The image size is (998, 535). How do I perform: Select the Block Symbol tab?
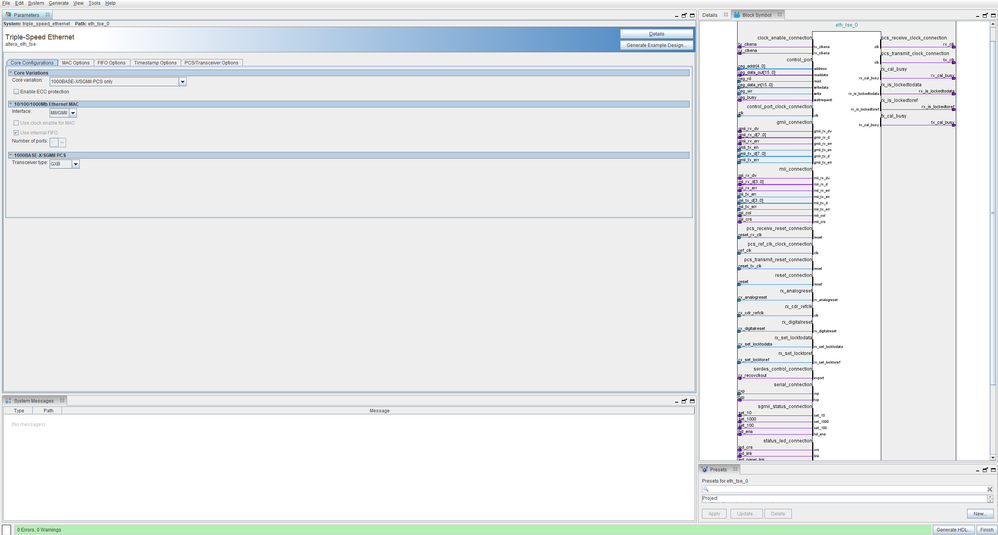tap(756, 15)
